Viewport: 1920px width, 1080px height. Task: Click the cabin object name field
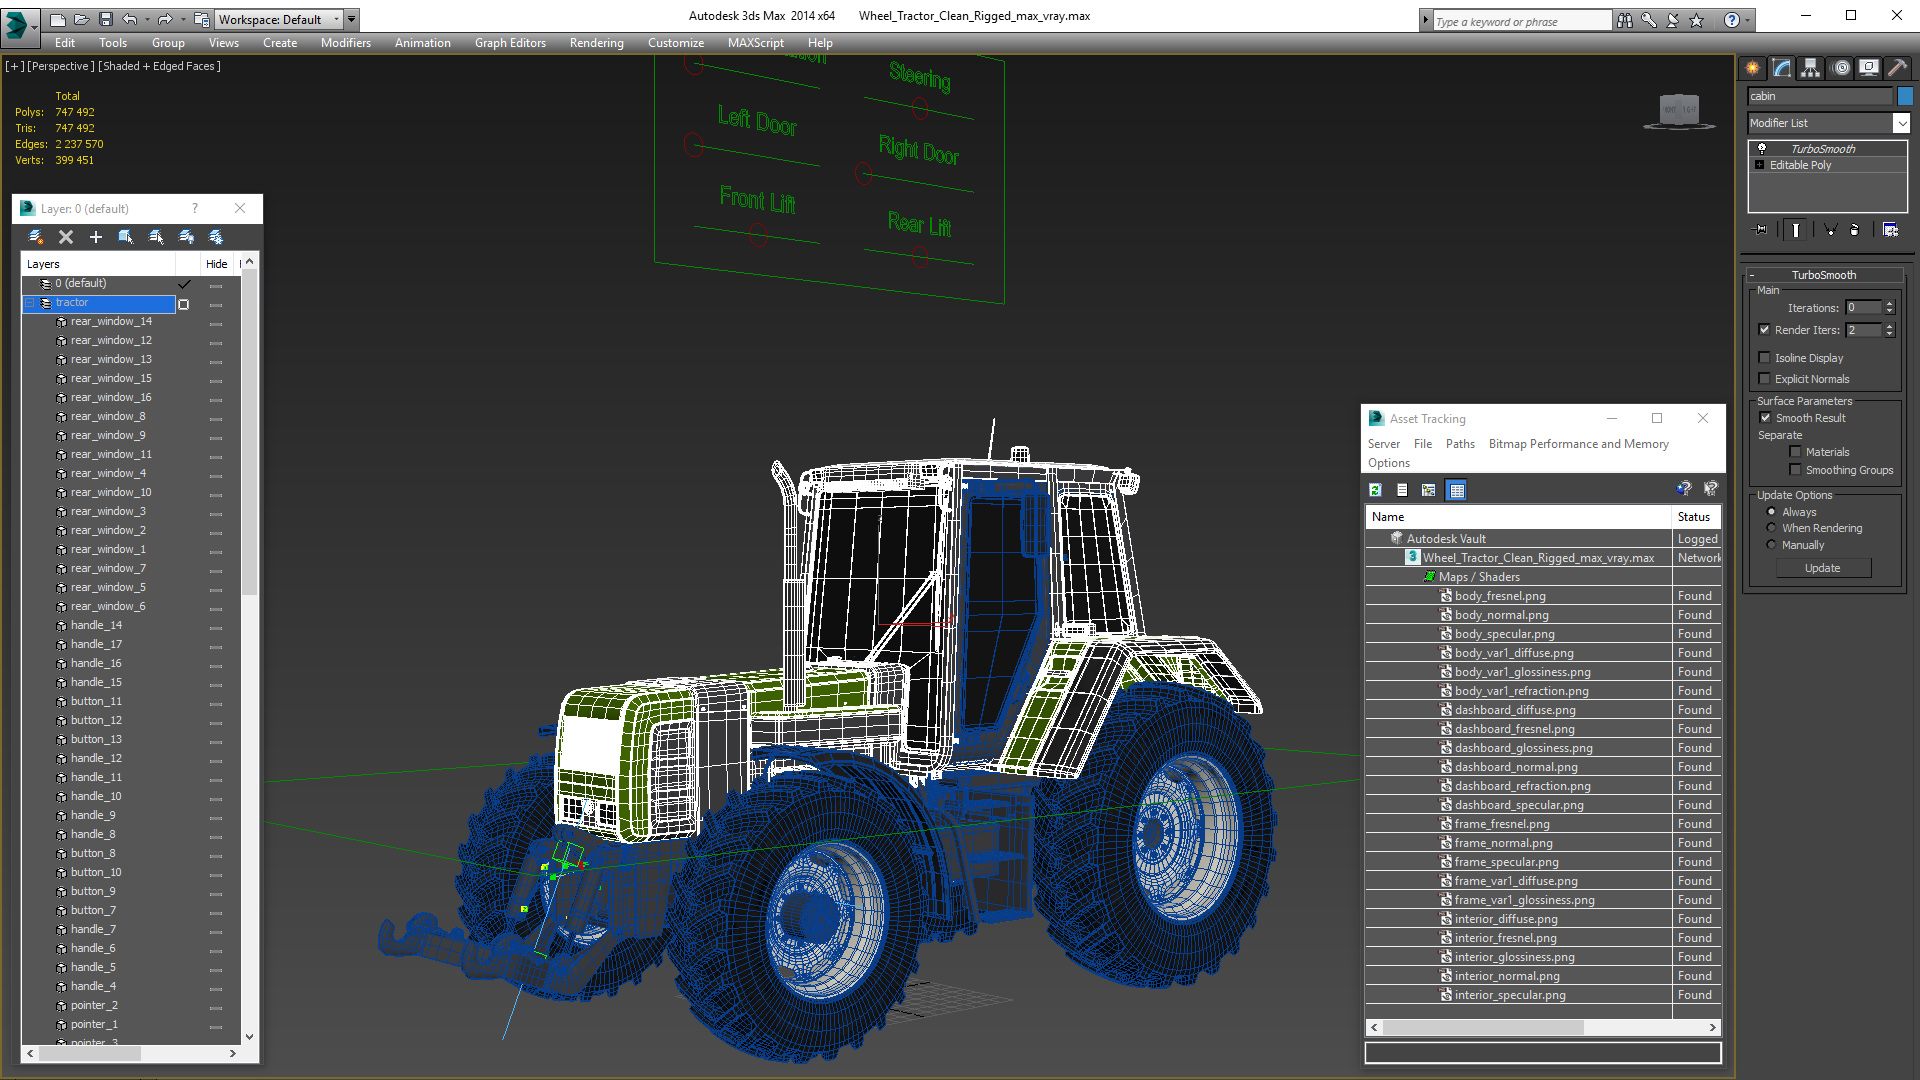[x=1820, y=96]
